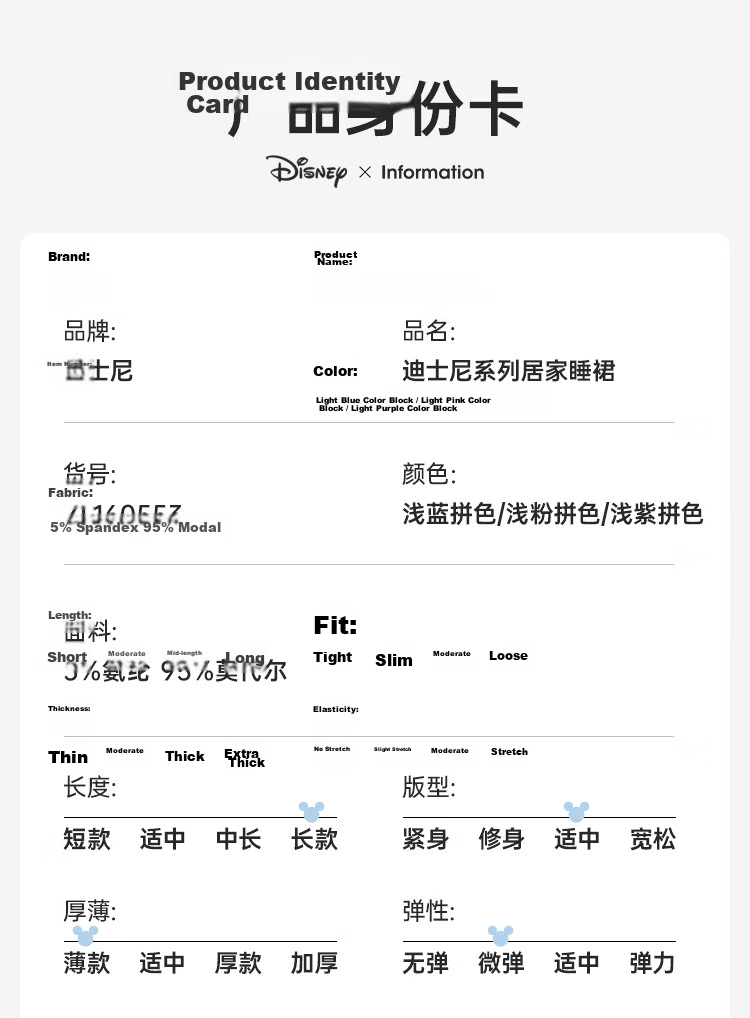Select the product name 迪士尼系列居家睡裙
Viewport: 750px width, 1018px height.
508,371
